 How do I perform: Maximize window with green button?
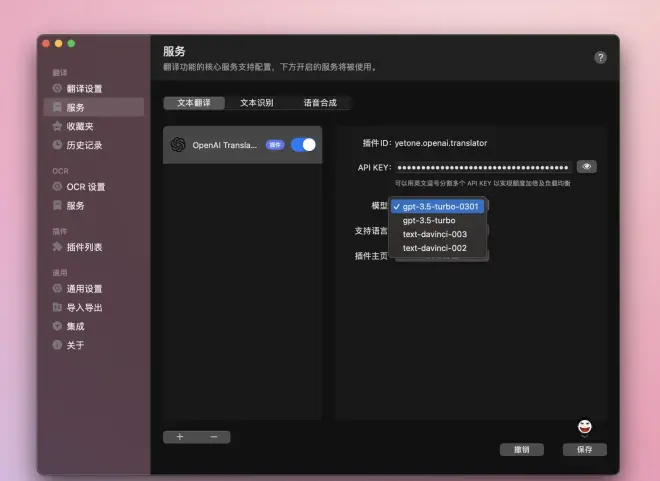(x=71, y=43)
